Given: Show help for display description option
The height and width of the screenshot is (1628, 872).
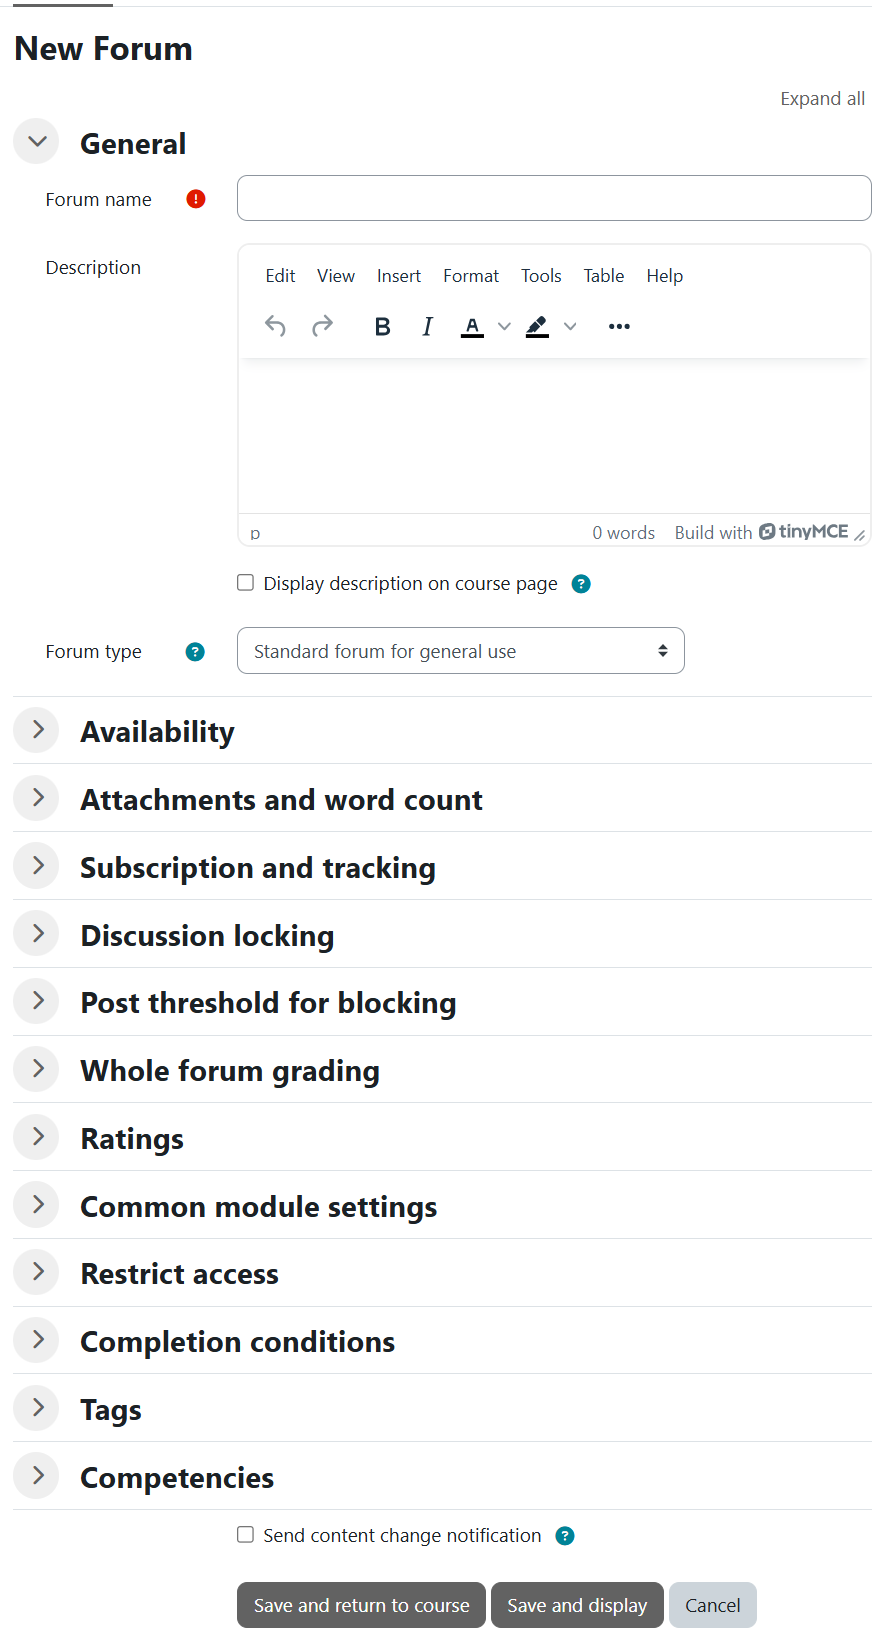Looking at the screenshot, I should [x=581, y=584].
